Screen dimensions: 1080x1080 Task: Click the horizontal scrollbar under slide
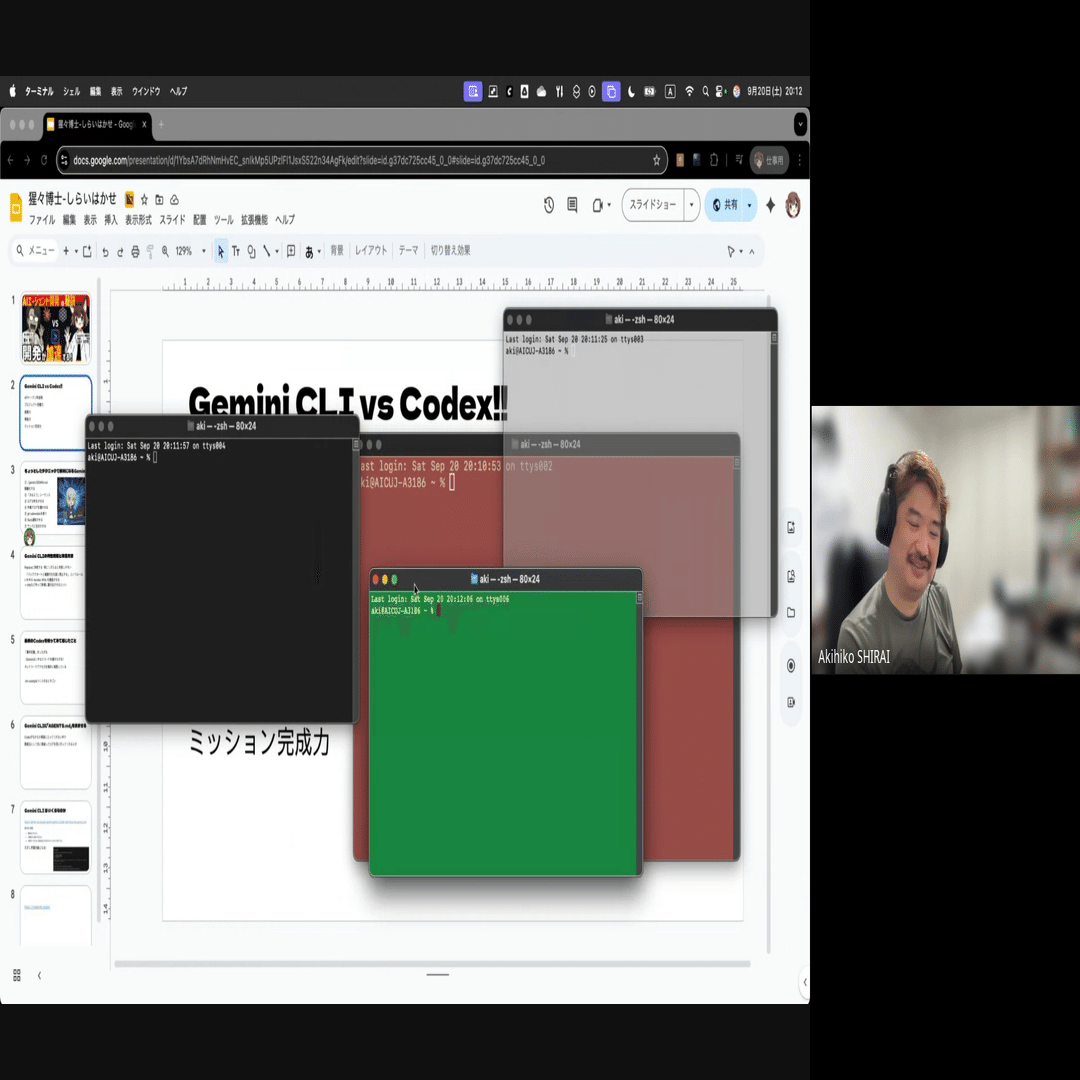[433, 964]
